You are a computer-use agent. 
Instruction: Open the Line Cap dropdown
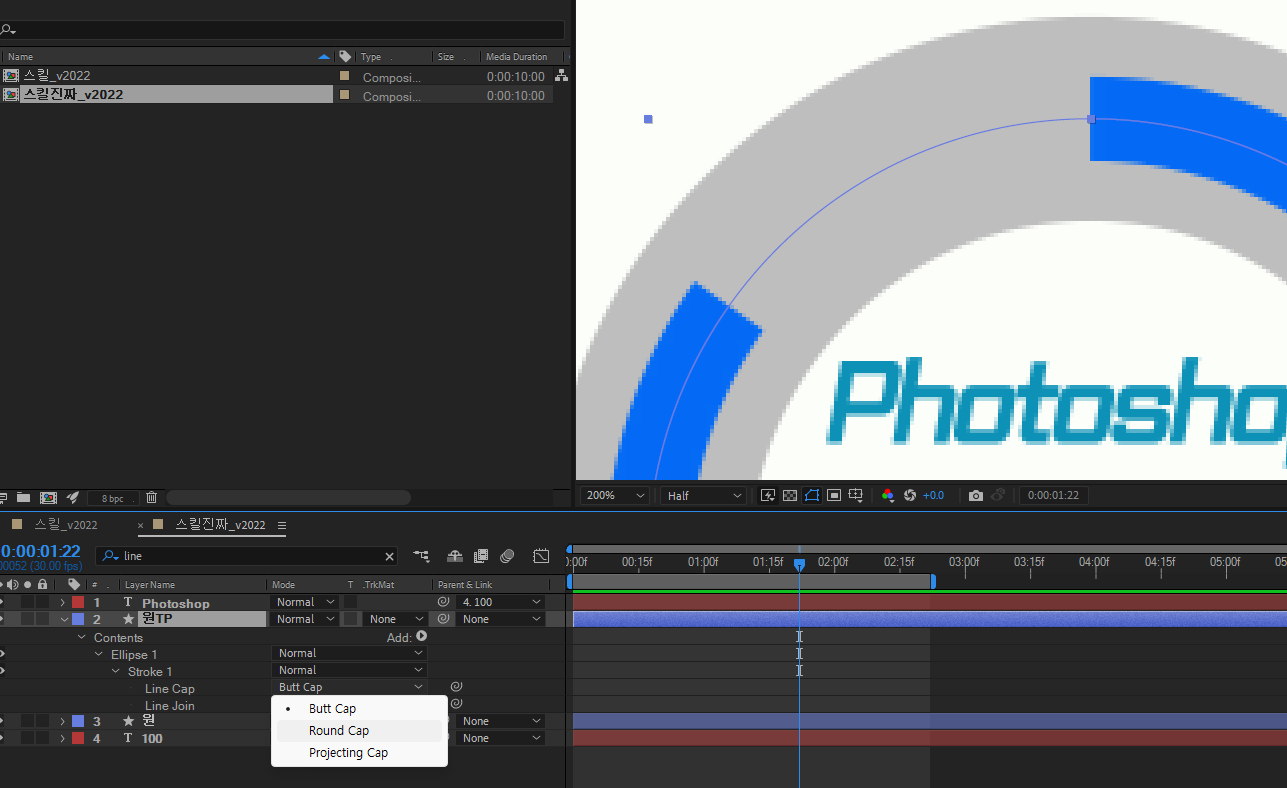pos(349,688)
